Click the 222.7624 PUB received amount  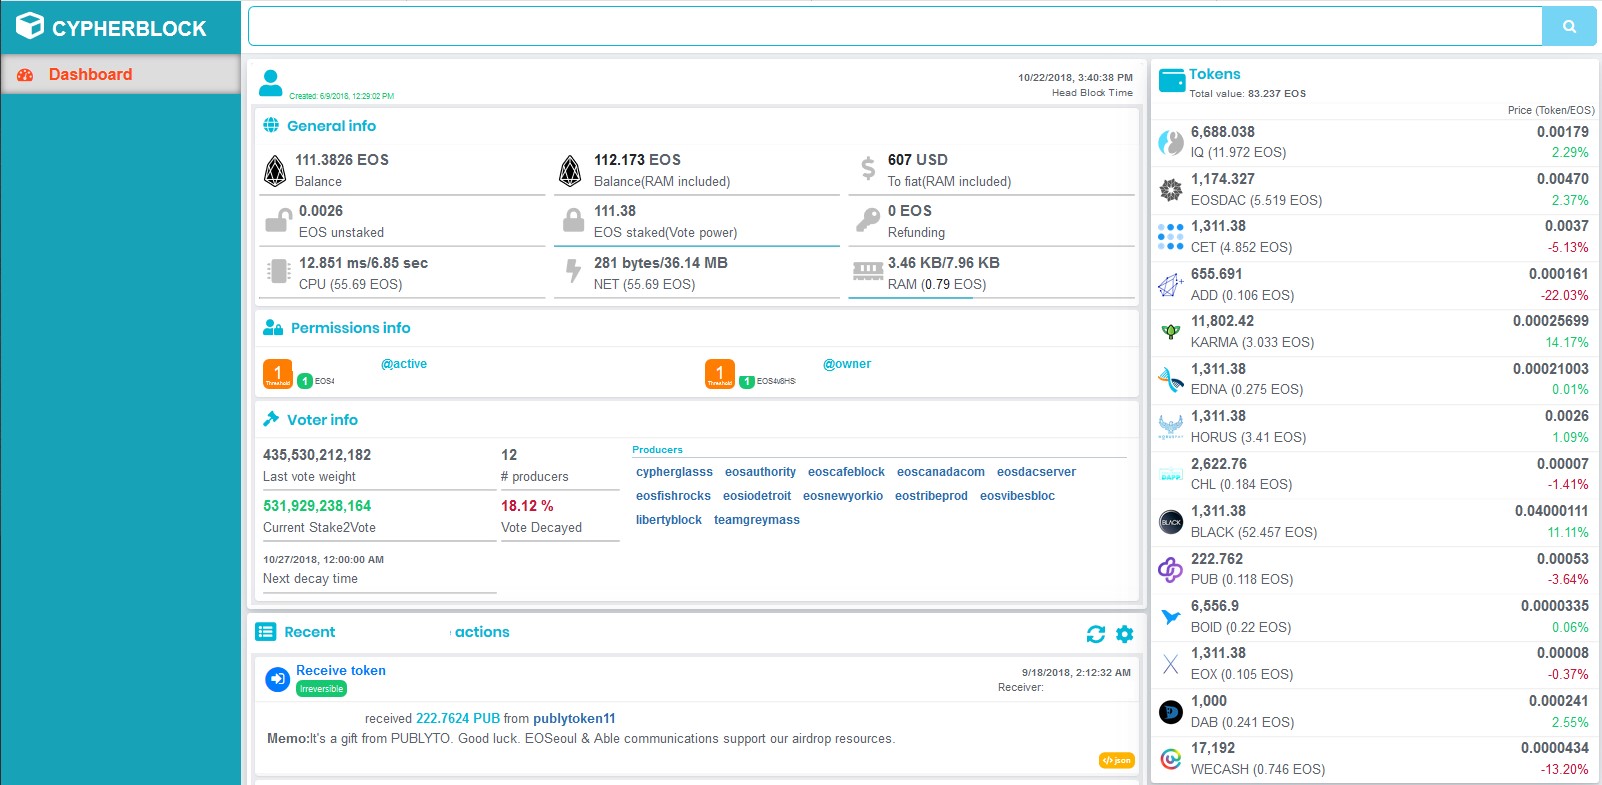point(458,719)
